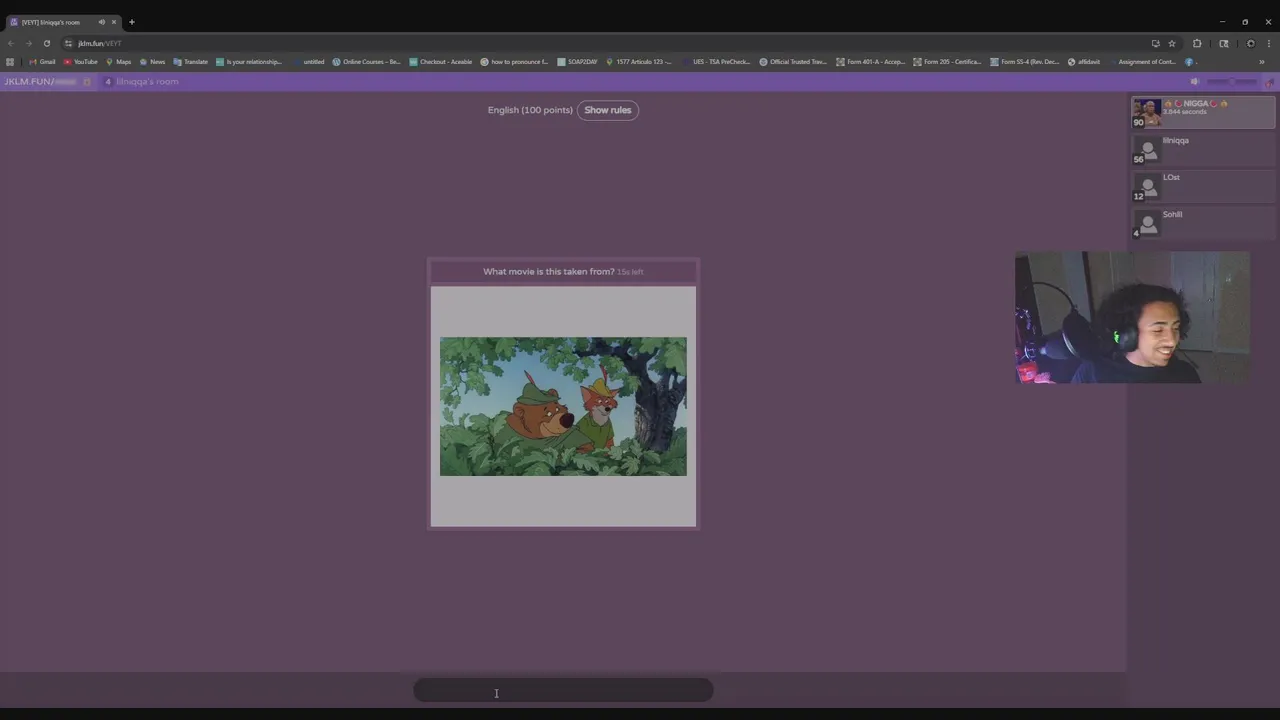
Task: Select player LOst in scoreboard
Action: coord(1204,187)
